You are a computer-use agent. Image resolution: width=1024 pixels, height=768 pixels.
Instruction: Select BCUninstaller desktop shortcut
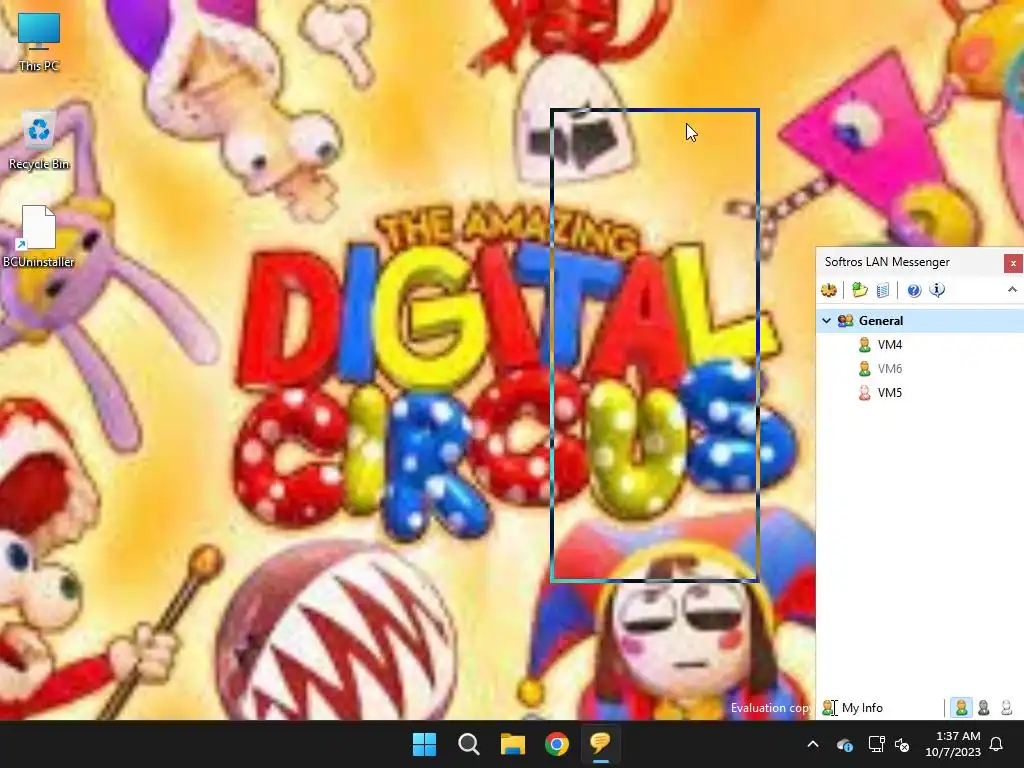(x=39, y=237)
